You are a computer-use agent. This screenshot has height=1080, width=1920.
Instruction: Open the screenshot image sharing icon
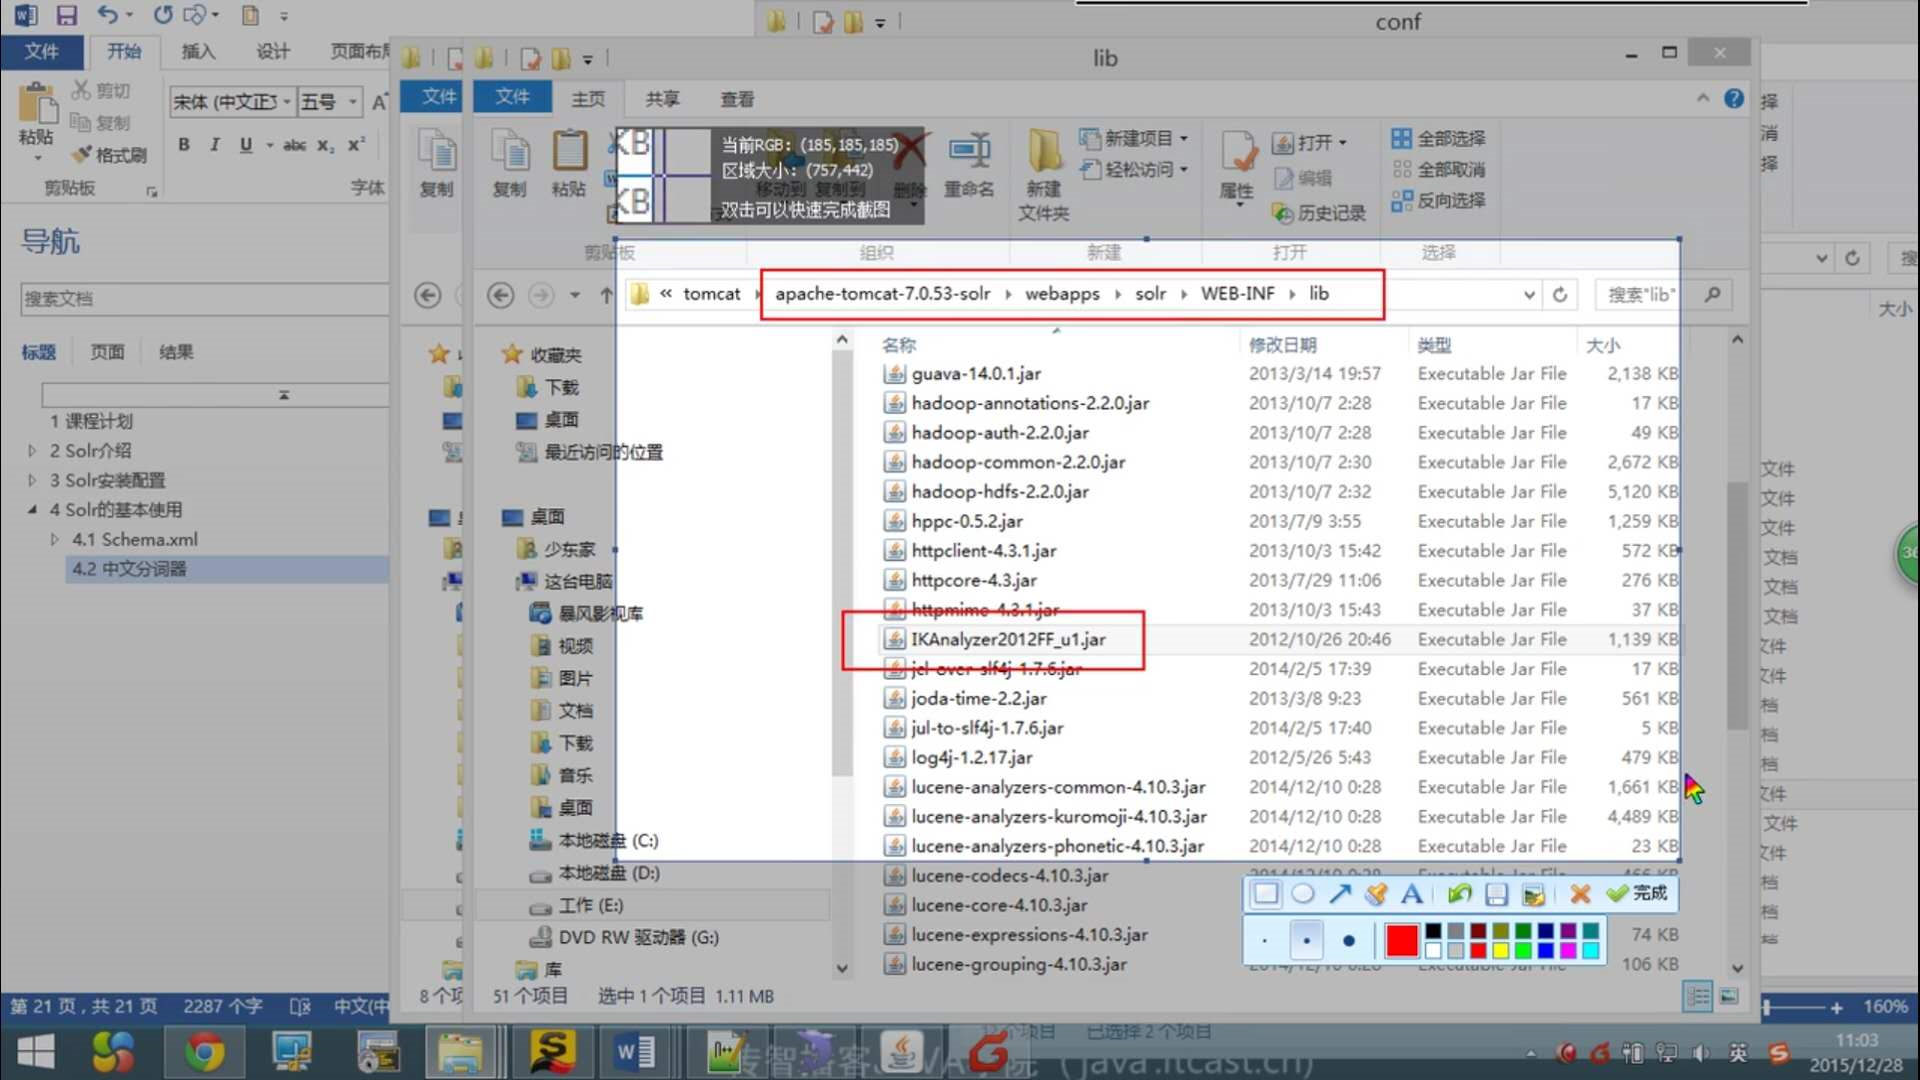pyautogui.click(x=1533, y=894)
